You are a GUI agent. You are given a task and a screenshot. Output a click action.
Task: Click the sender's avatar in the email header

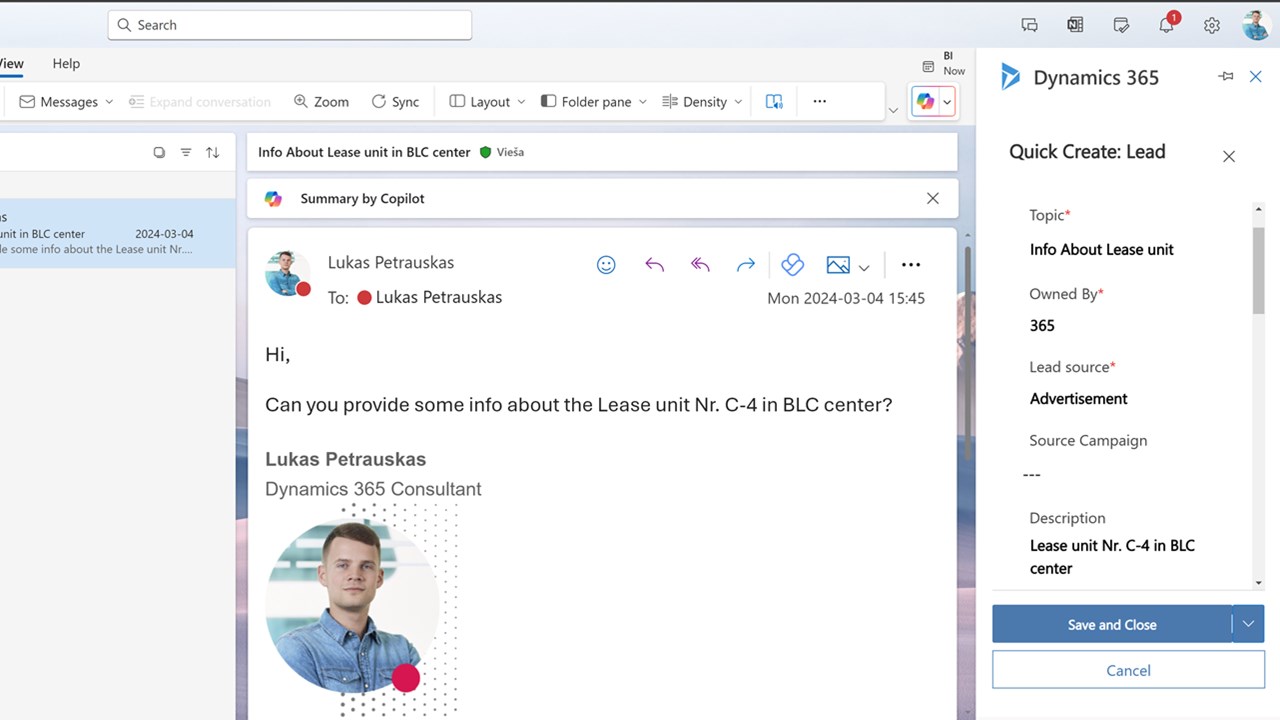point(288,273)
